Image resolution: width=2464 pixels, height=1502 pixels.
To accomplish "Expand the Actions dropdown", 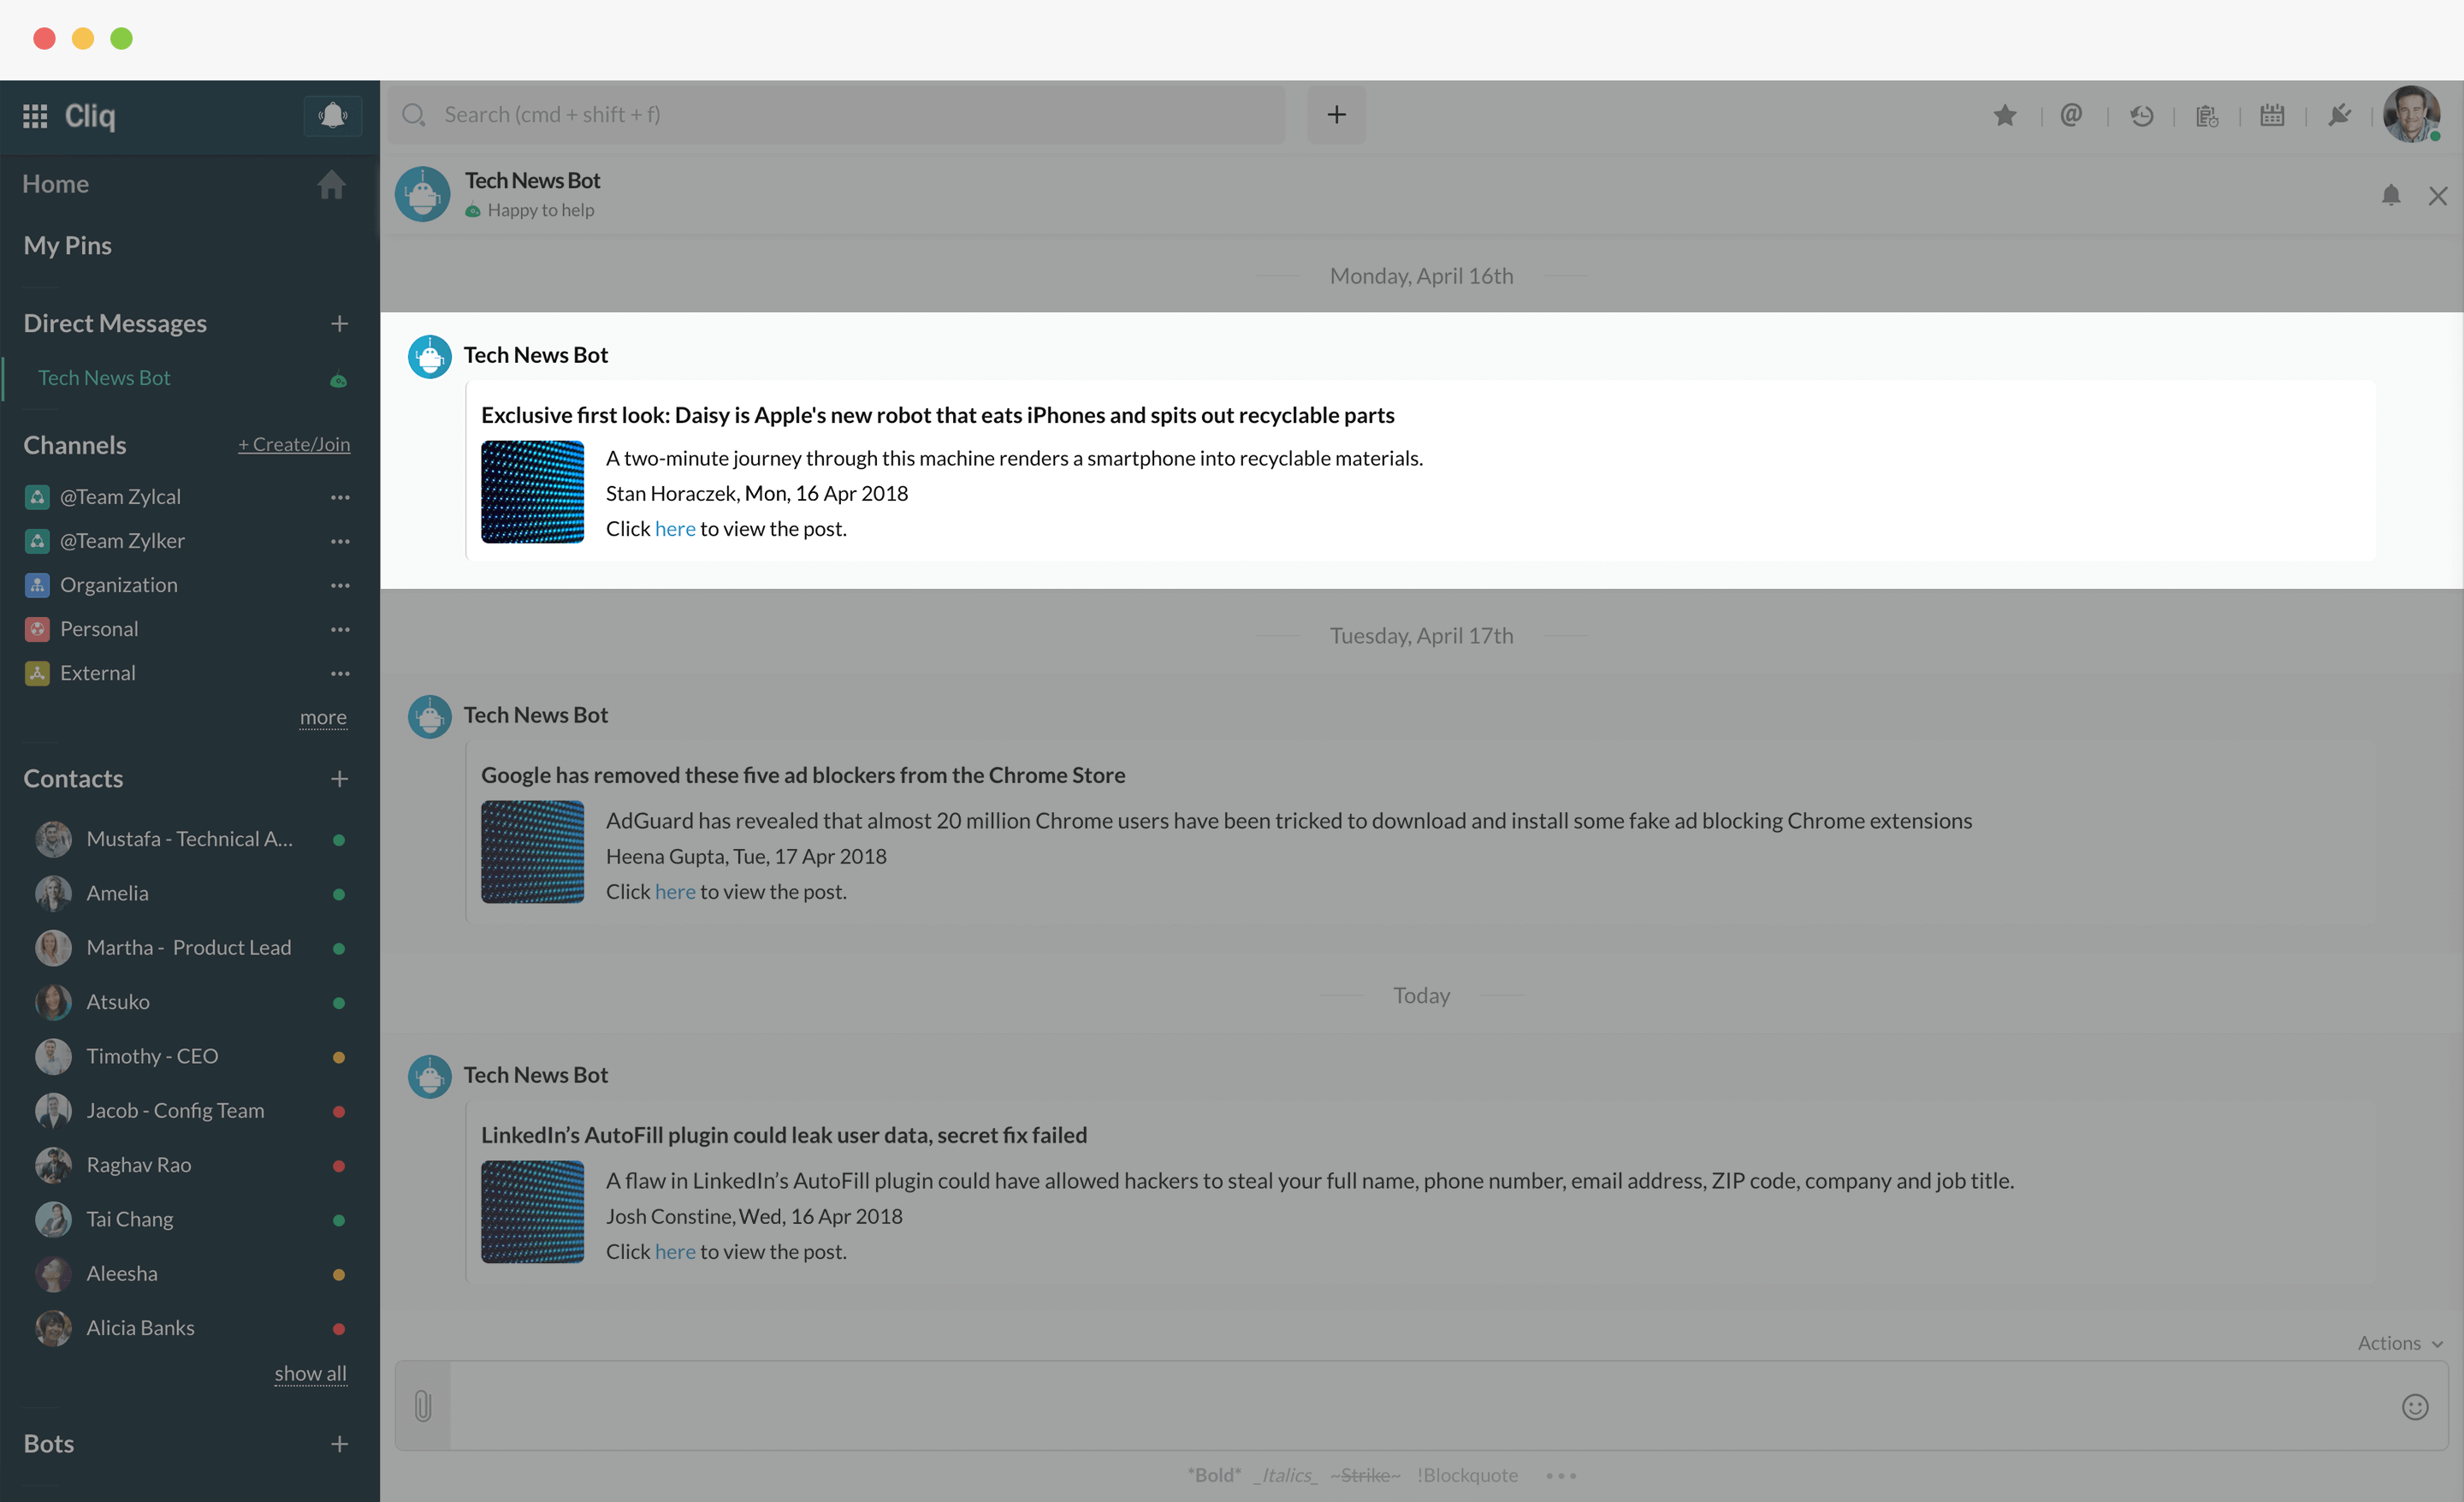I will point(2399,1343).
